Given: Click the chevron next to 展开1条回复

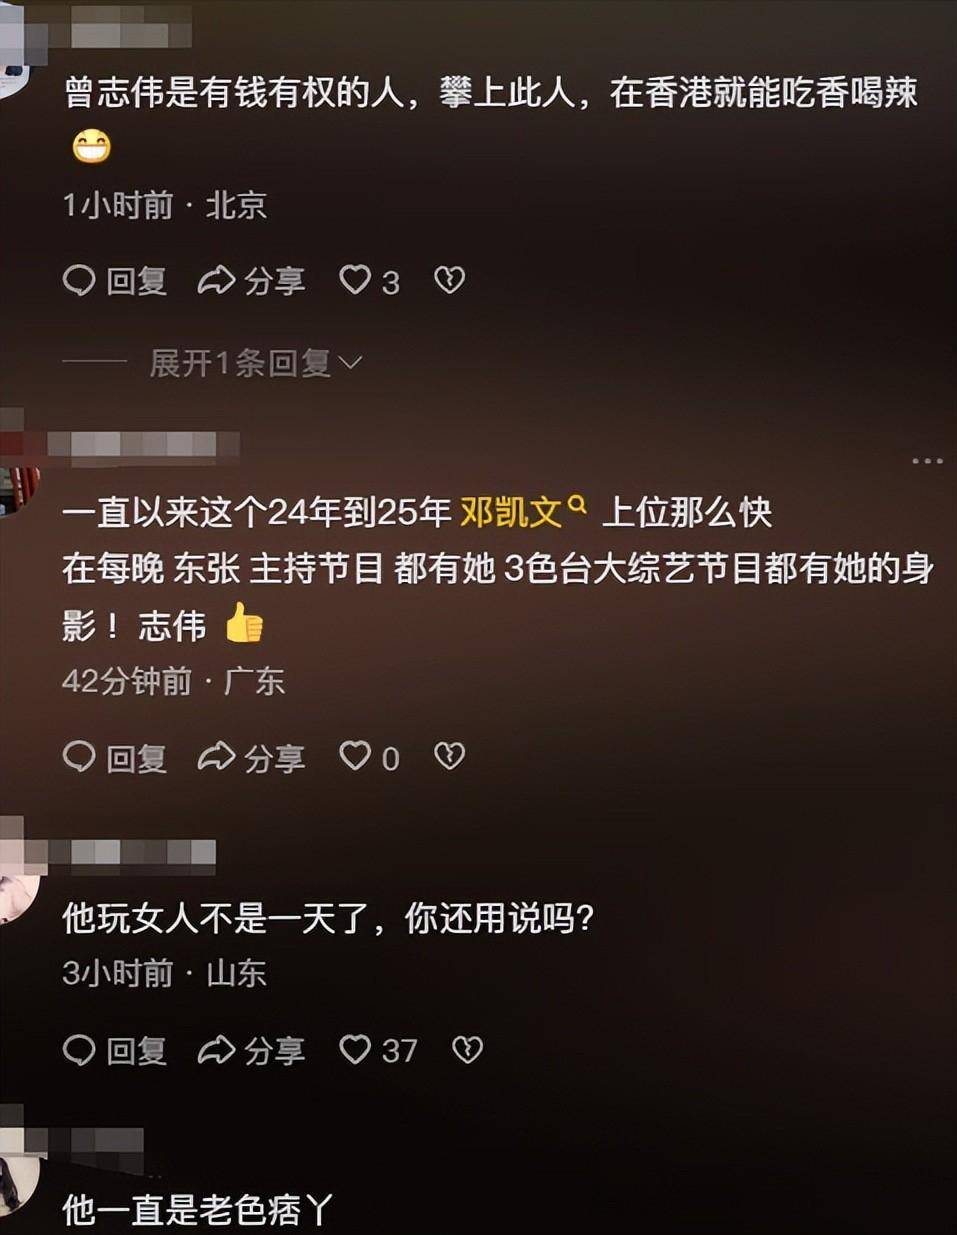Looking at the screenshot, I should [350, 362].
